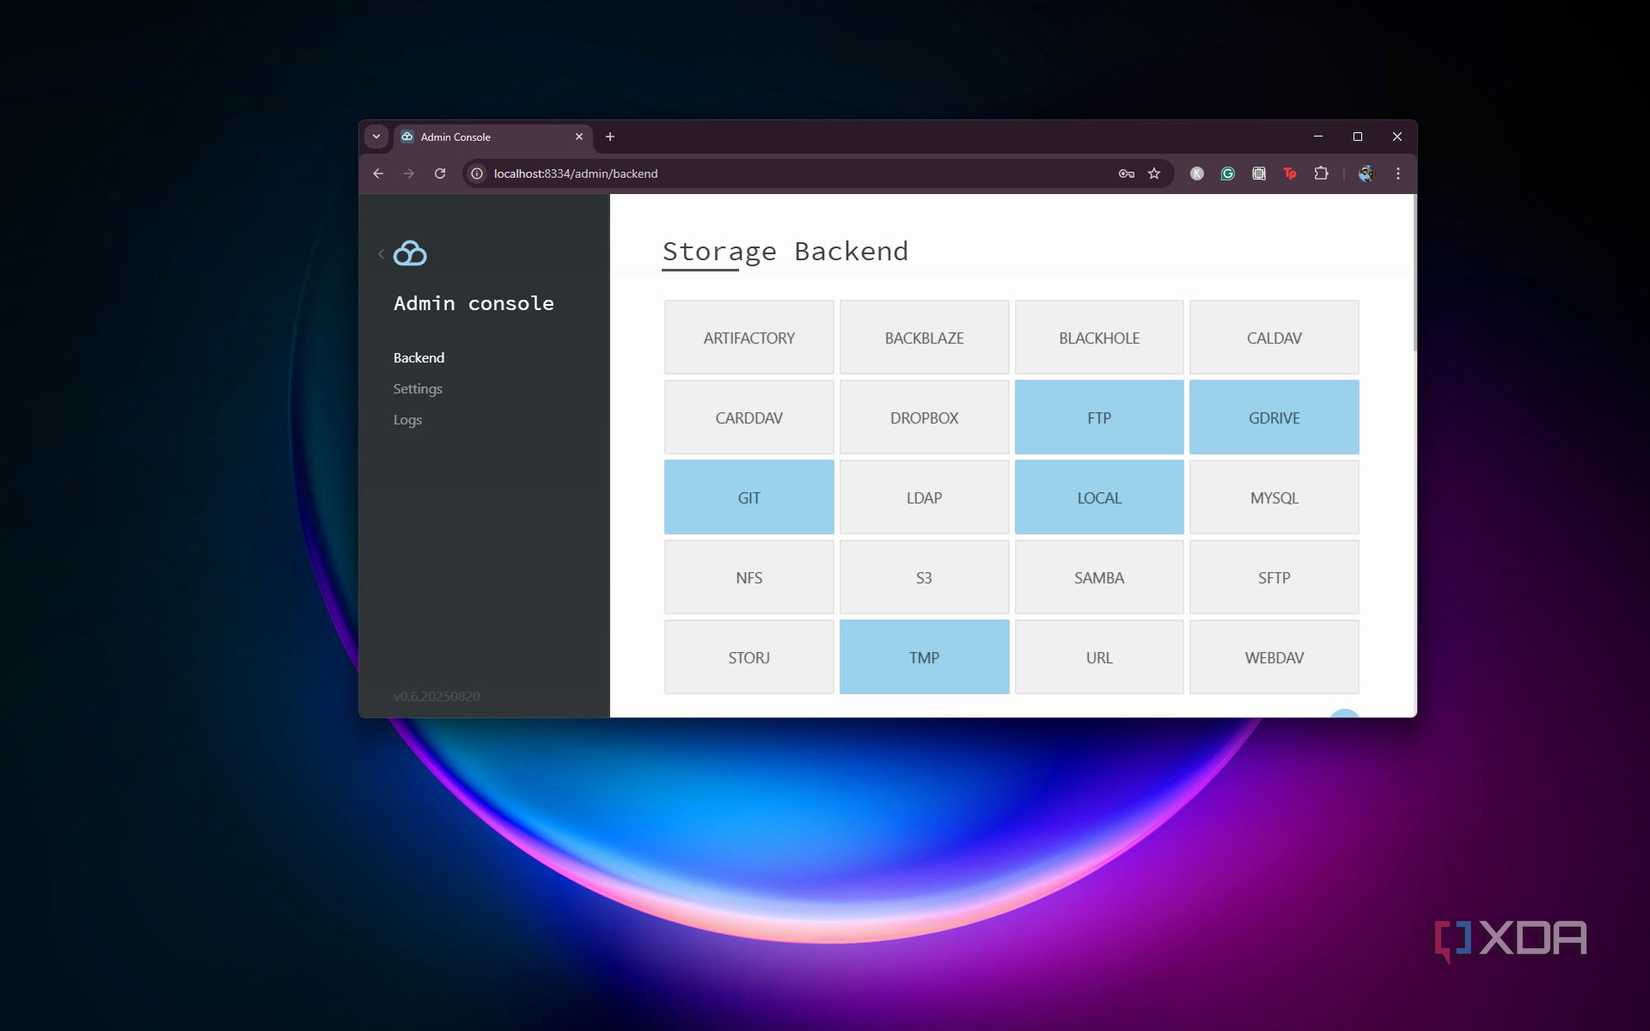Screen dimensions: 1650x1031
Task: Open the Grammarly browser extension
Action: click(x=1228, y=173)
